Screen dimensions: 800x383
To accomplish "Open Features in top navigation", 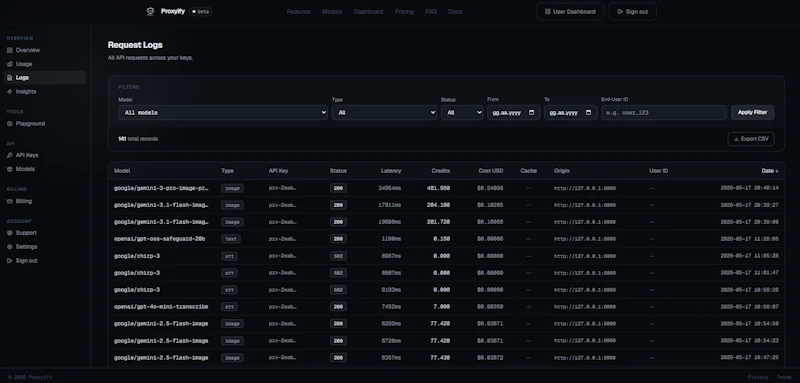I will click(298, 11).
